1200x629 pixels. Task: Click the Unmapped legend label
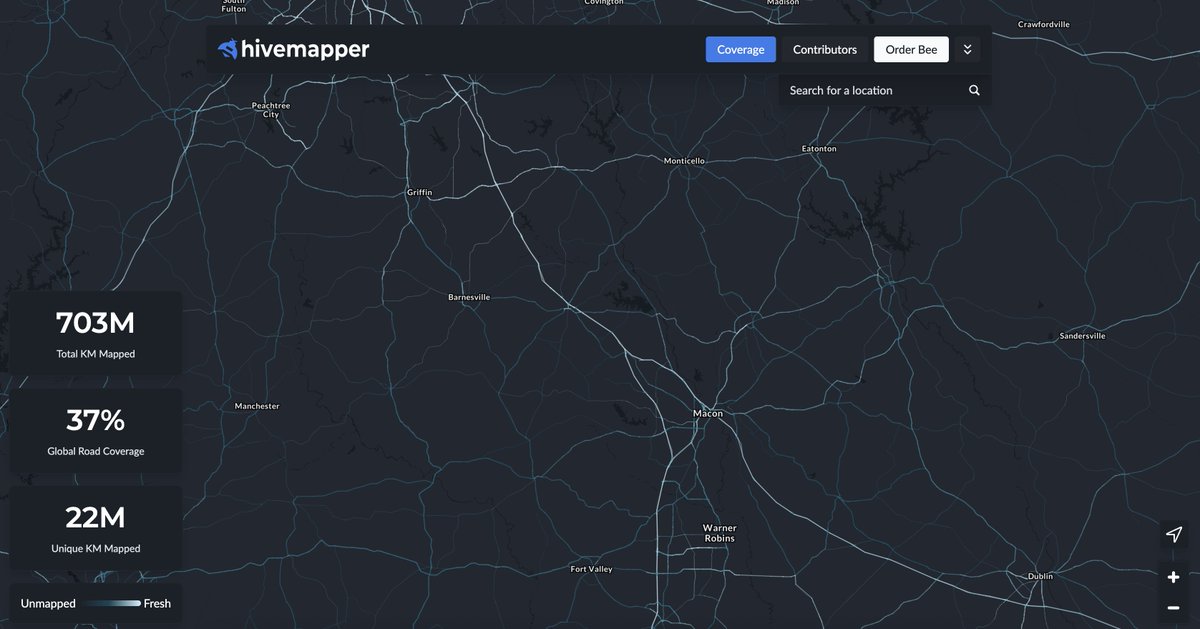click(48, 603)
